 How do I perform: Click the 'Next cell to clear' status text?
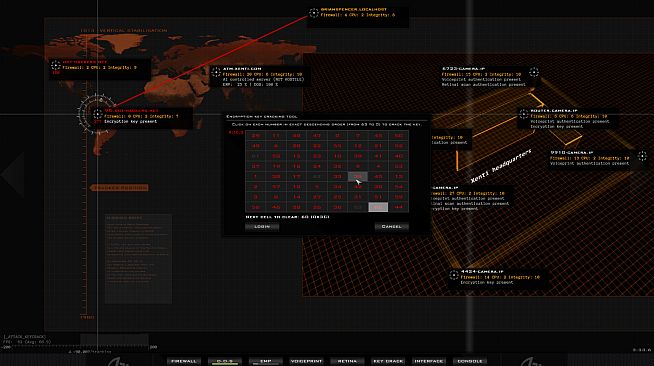click(287, 217)
